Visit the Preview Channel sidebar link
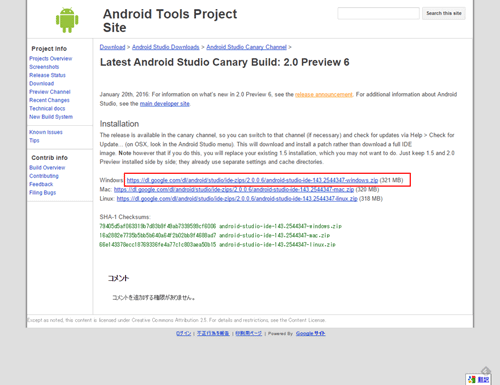The height and width of the screenshot is (385, 500). [50, 92]
